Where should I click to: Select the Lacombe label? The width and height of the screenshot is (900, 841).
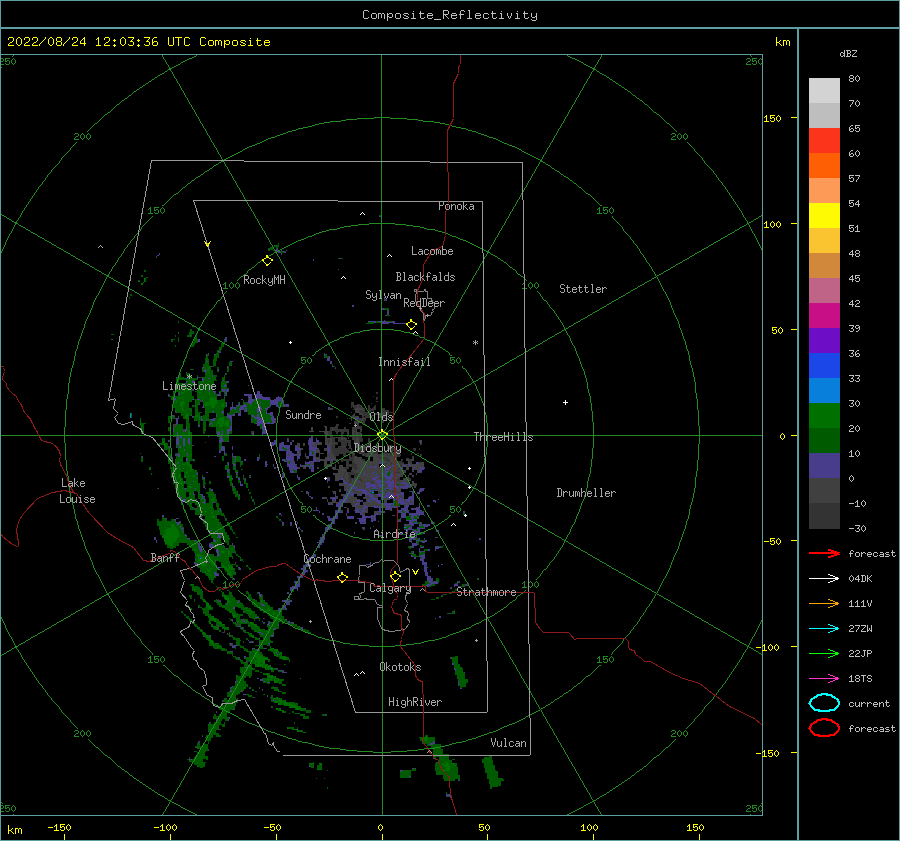point(432,251)
